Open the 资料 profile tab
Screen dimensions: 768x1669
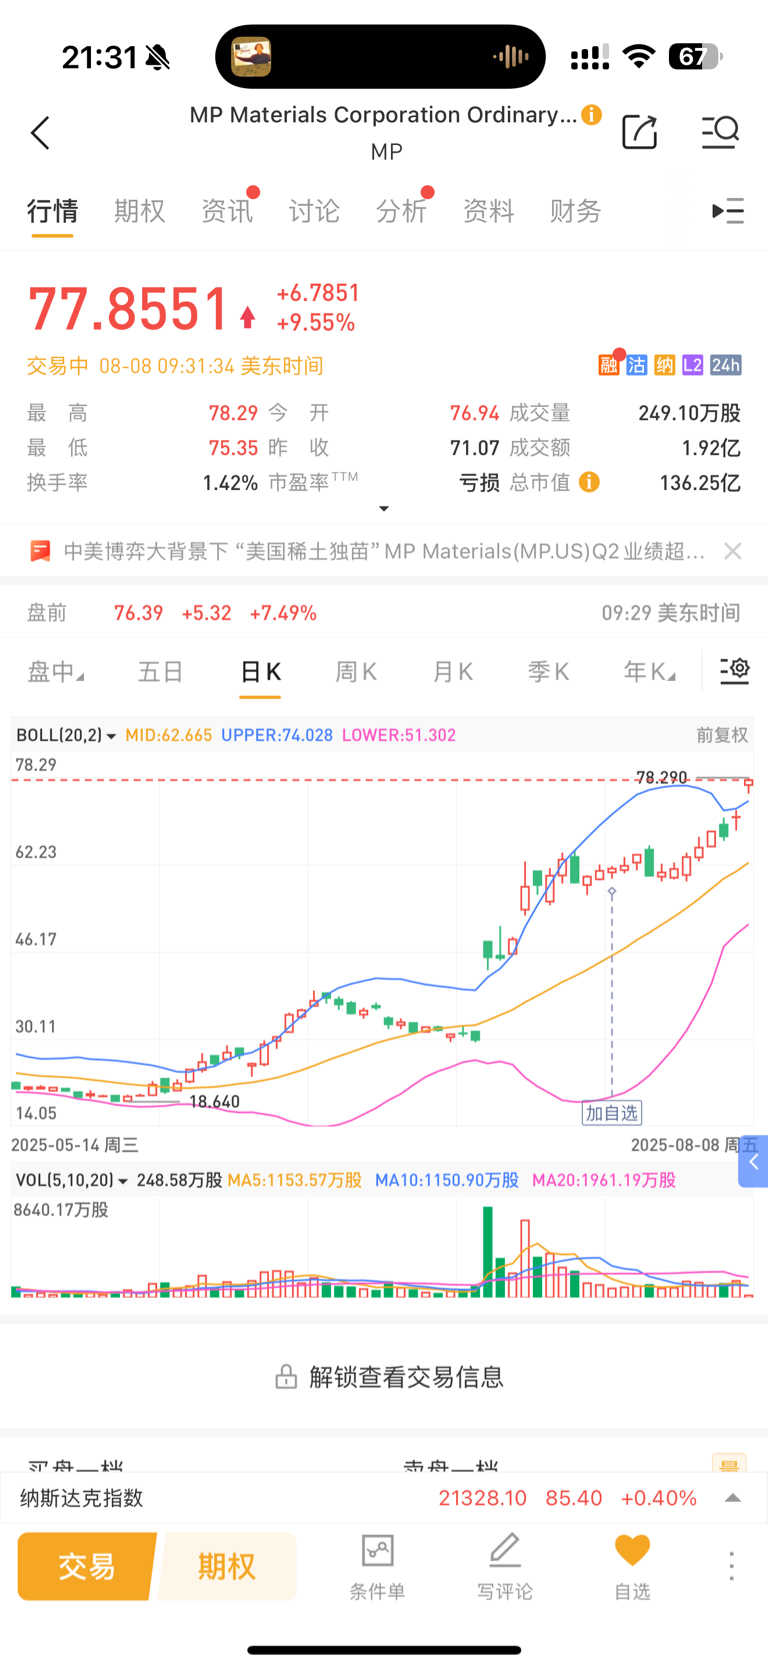[488, 211]
